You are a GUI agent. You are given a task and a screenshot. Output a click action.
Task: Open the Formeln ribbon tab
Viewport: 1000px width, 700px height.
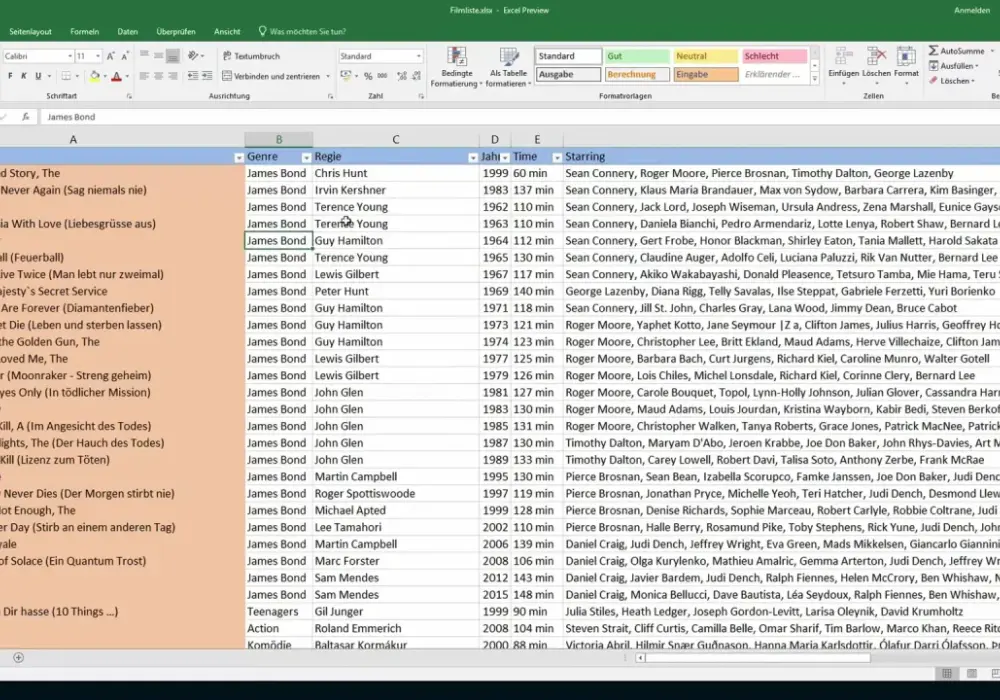pos(84,31)
